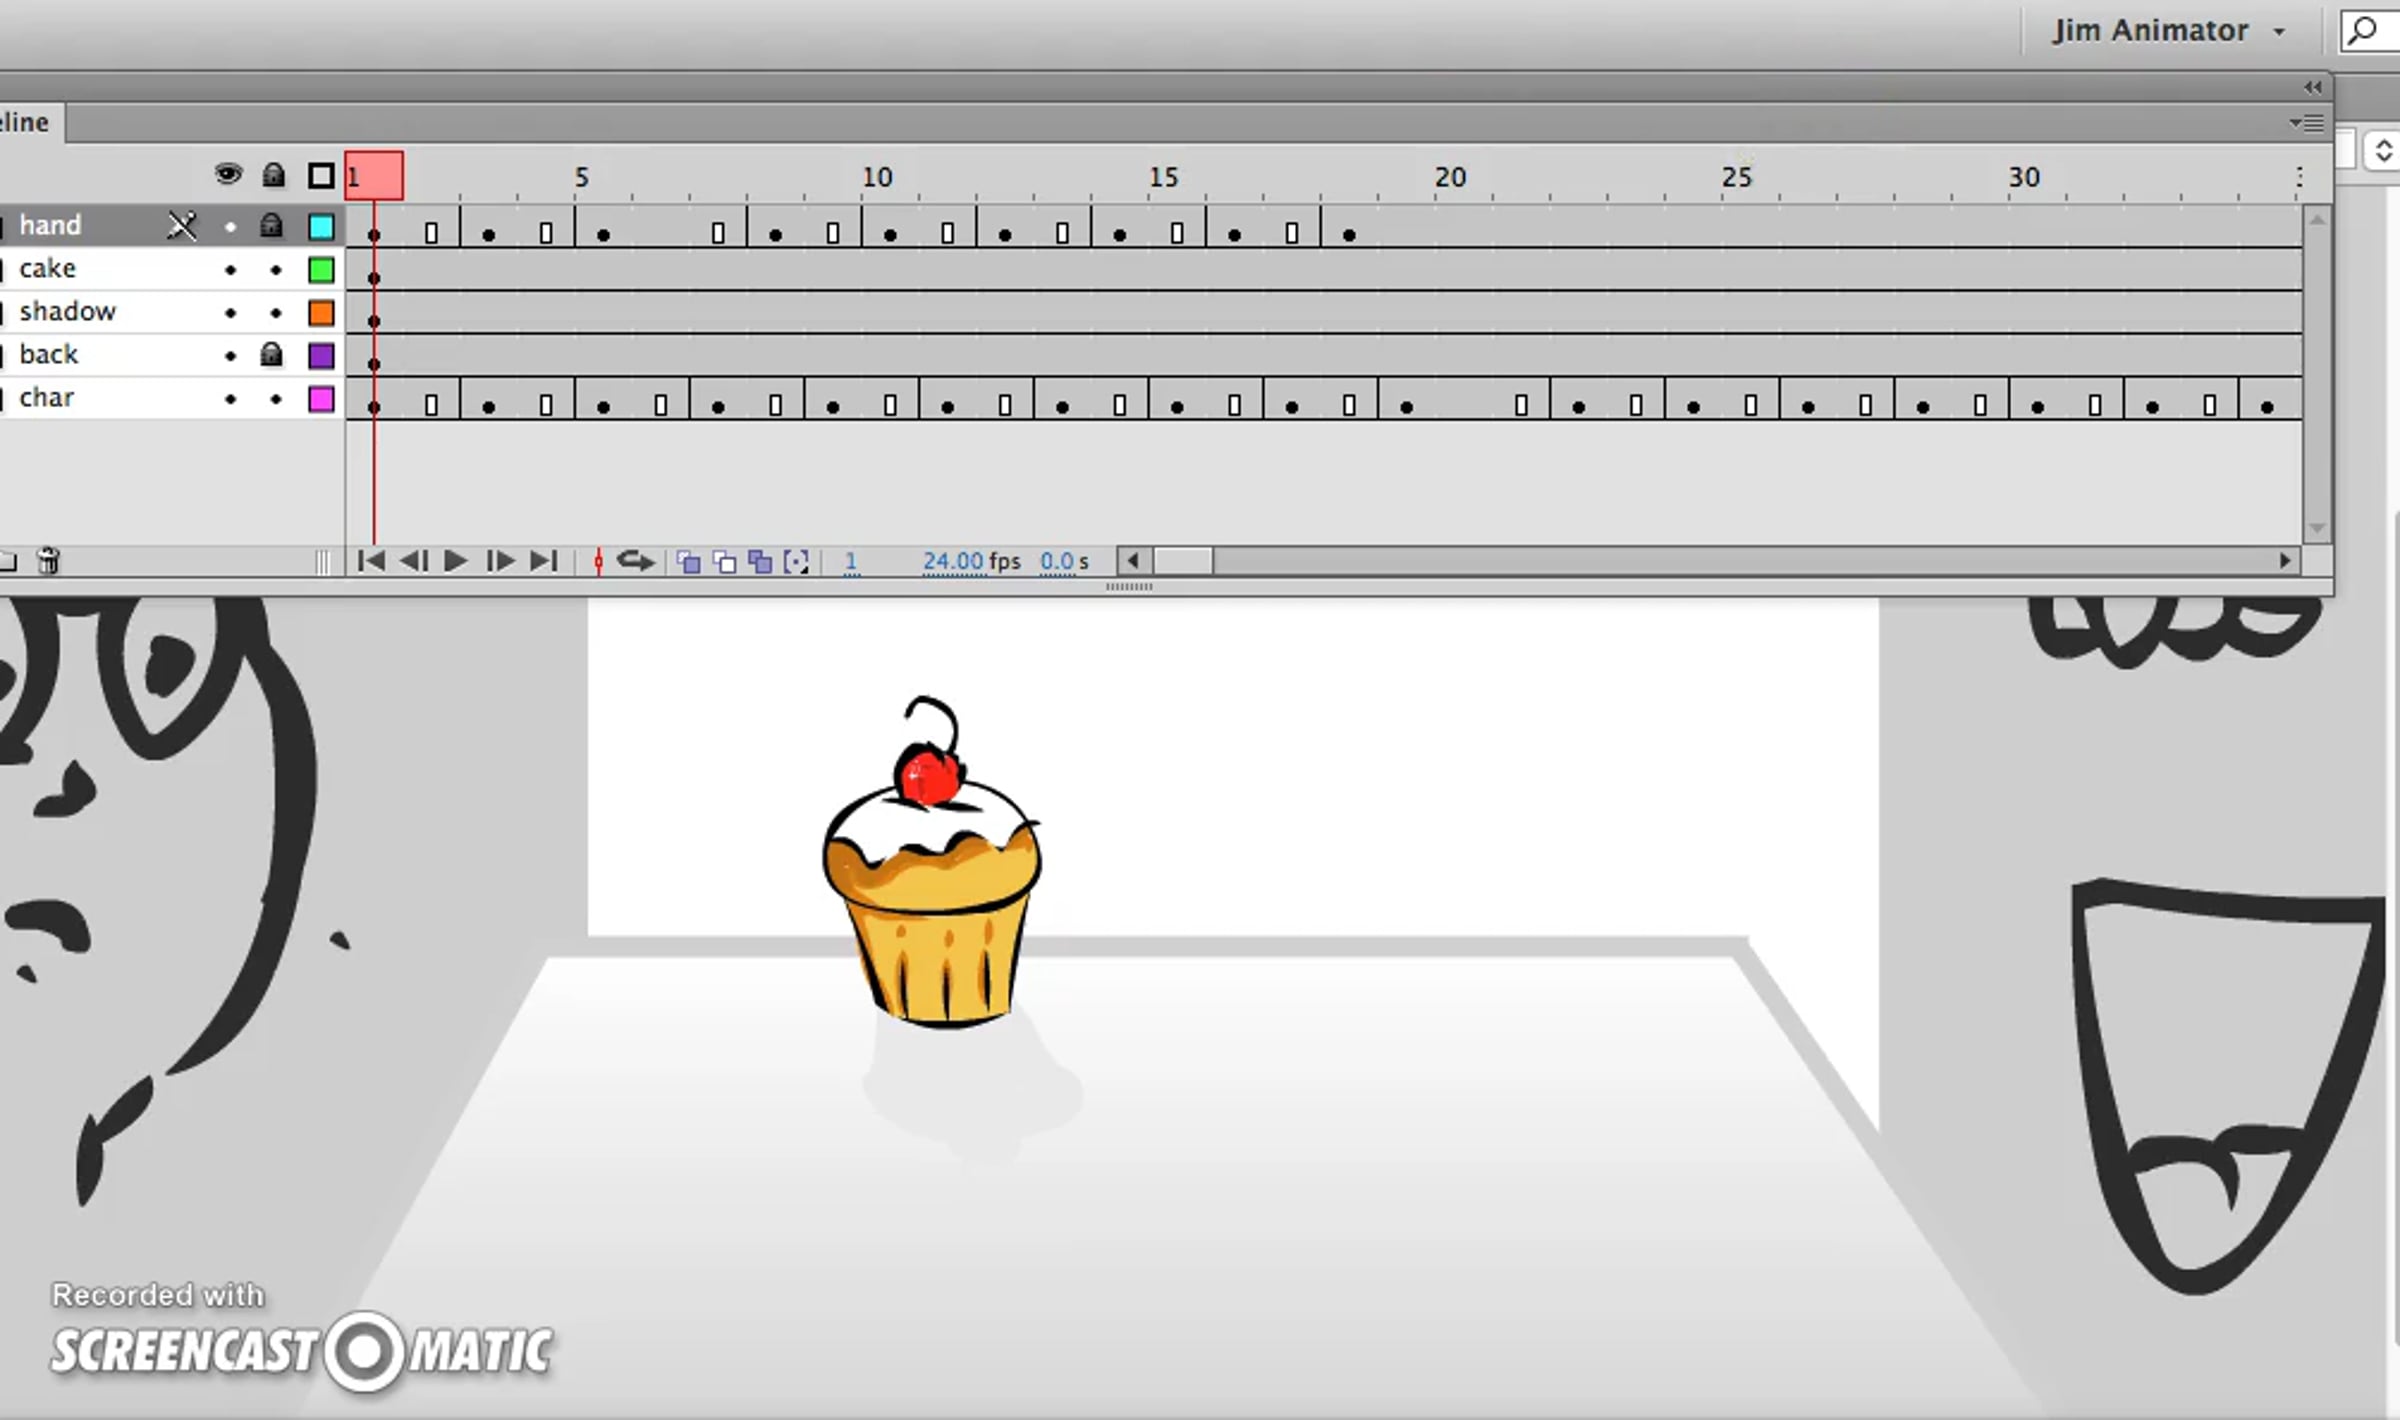Click the 24.00 fps frame rate value

pyautogui.click(x=953, y=561)
